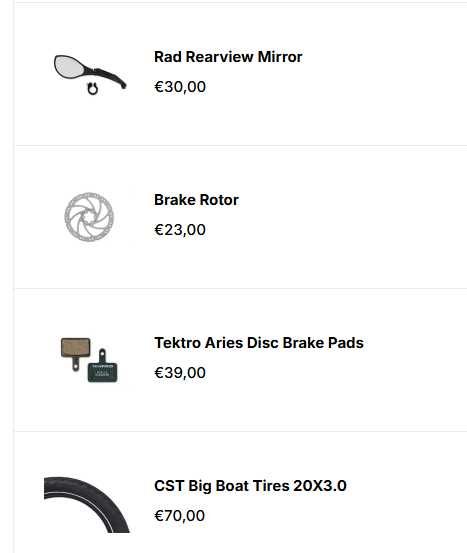View CST Big Boat Tires 20X3.0 title
Screen dimensions: 467x553
coord(250,486)
